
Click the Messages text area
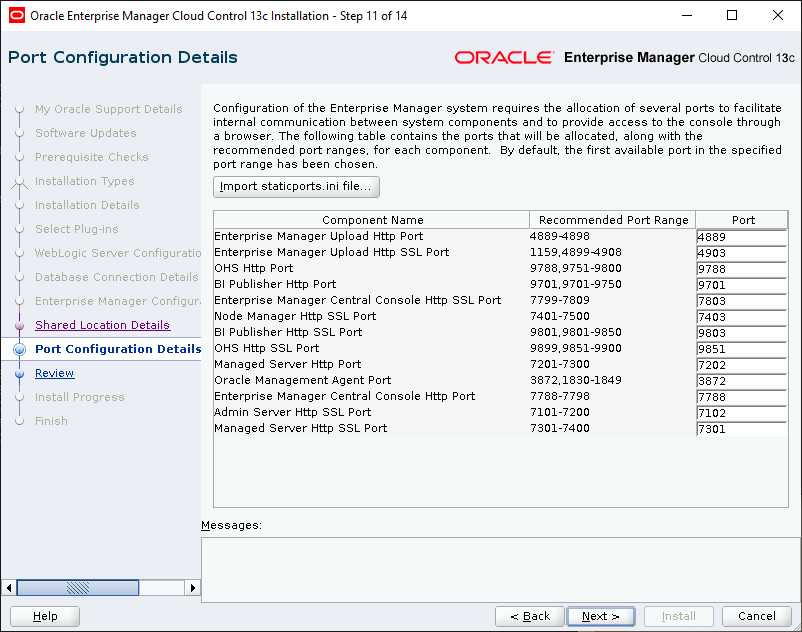tap(501, 570)
